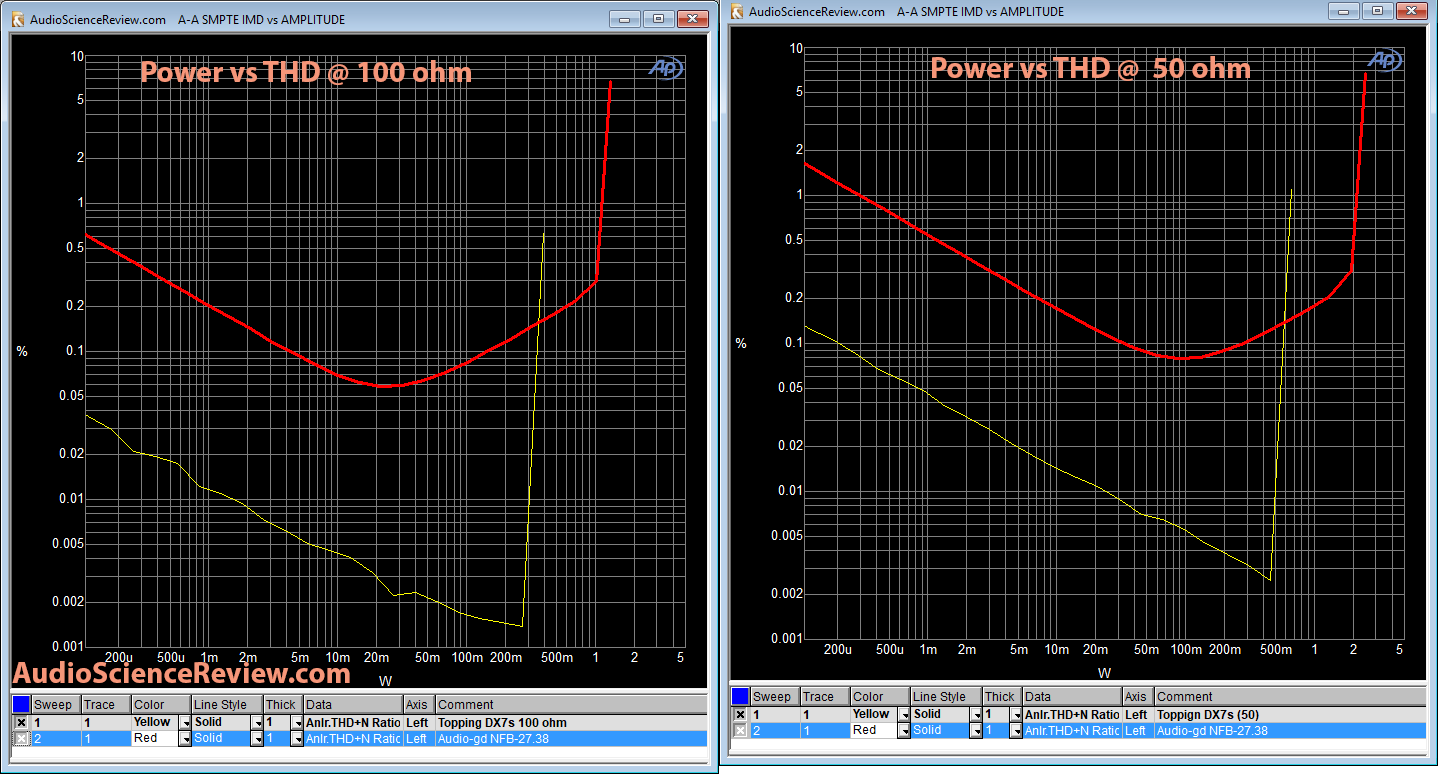Image resolution: width=1438 pixels, height=774 pixels.
Task: Click the % axis label on the 50 ohm graph
Action: 741,343
